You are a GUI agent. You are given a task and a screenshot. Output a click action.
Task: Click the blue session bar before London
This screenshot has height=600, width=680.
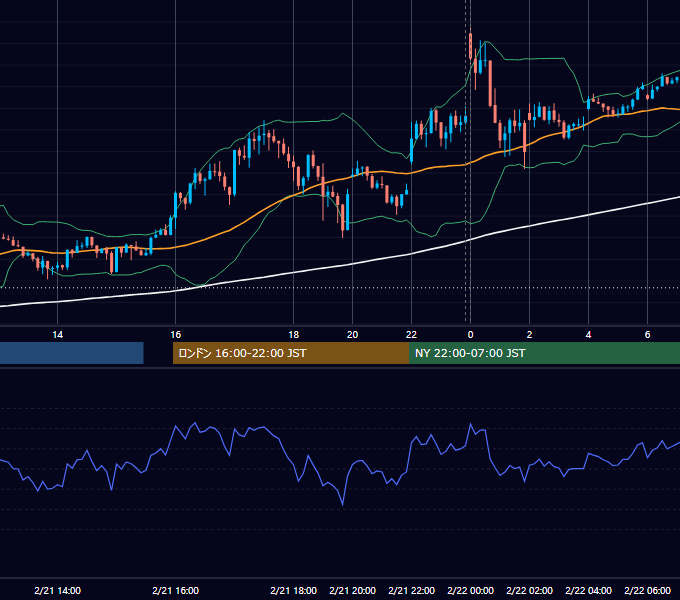click(x=72, y=353)
